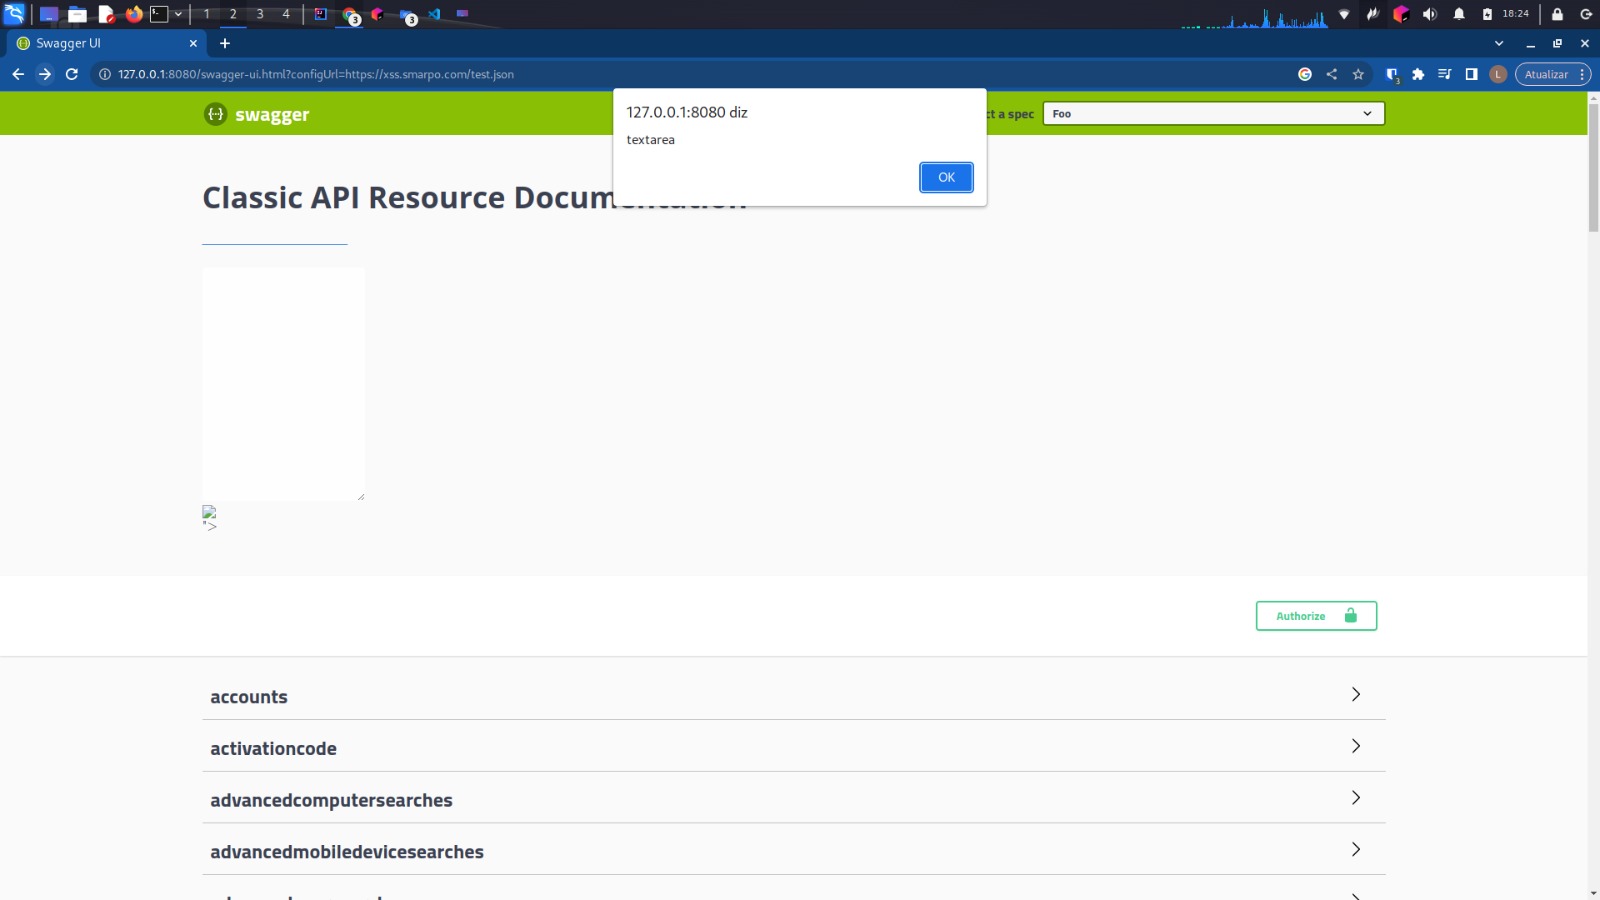Select the Swagger UI browser tab
Screen dimensions: 1600x900
[106, 44]
